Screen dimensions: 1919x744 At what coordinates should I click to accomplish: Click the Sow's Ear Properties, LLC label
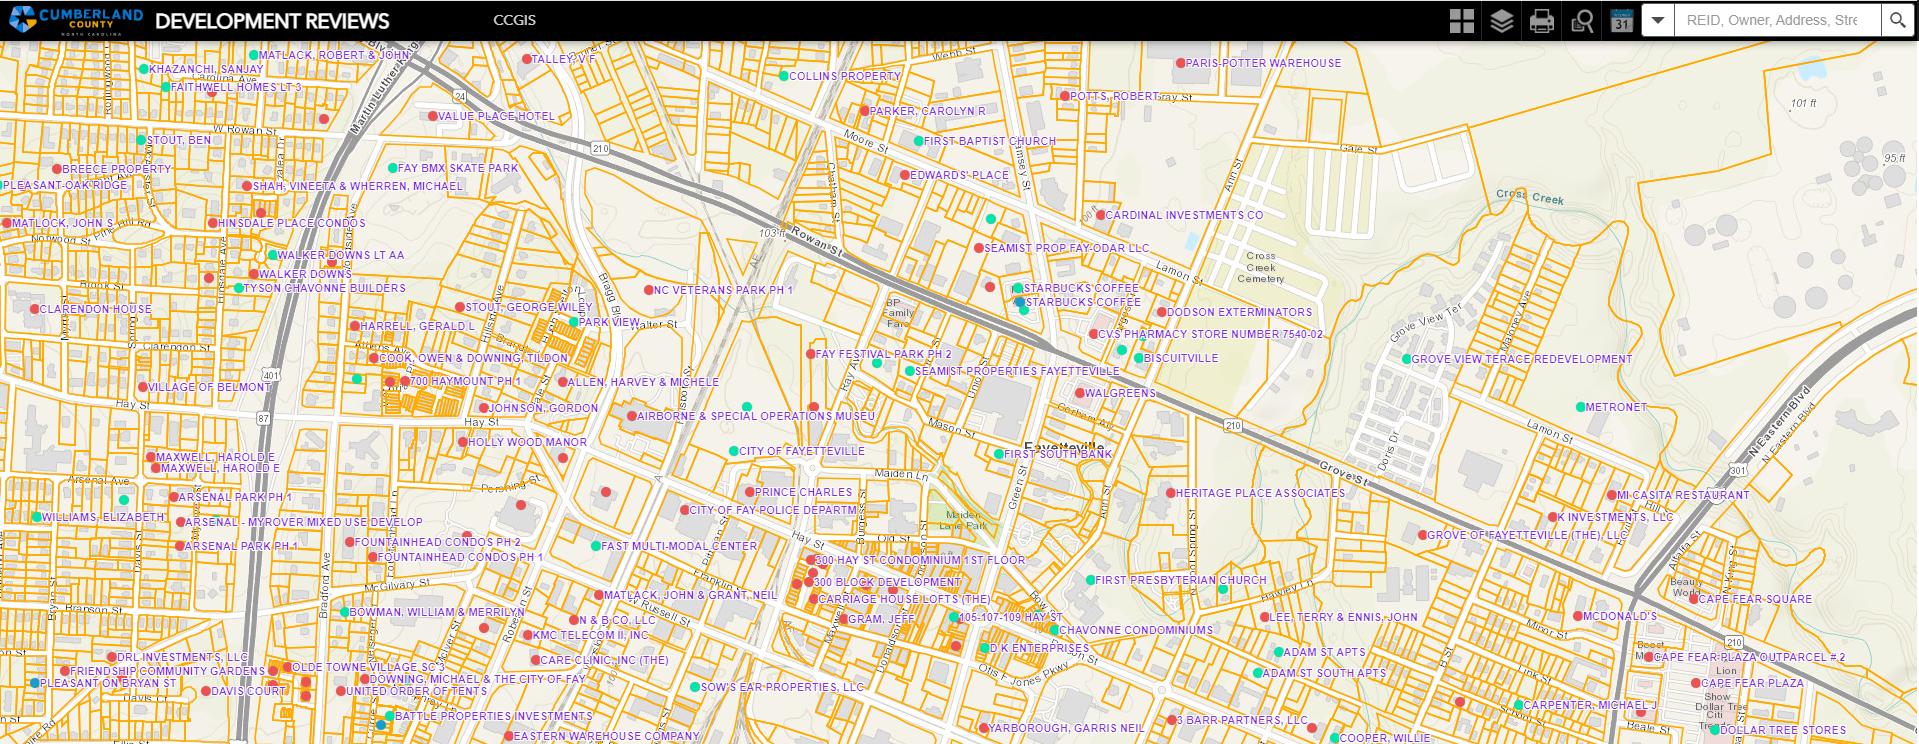click(782, 687)
